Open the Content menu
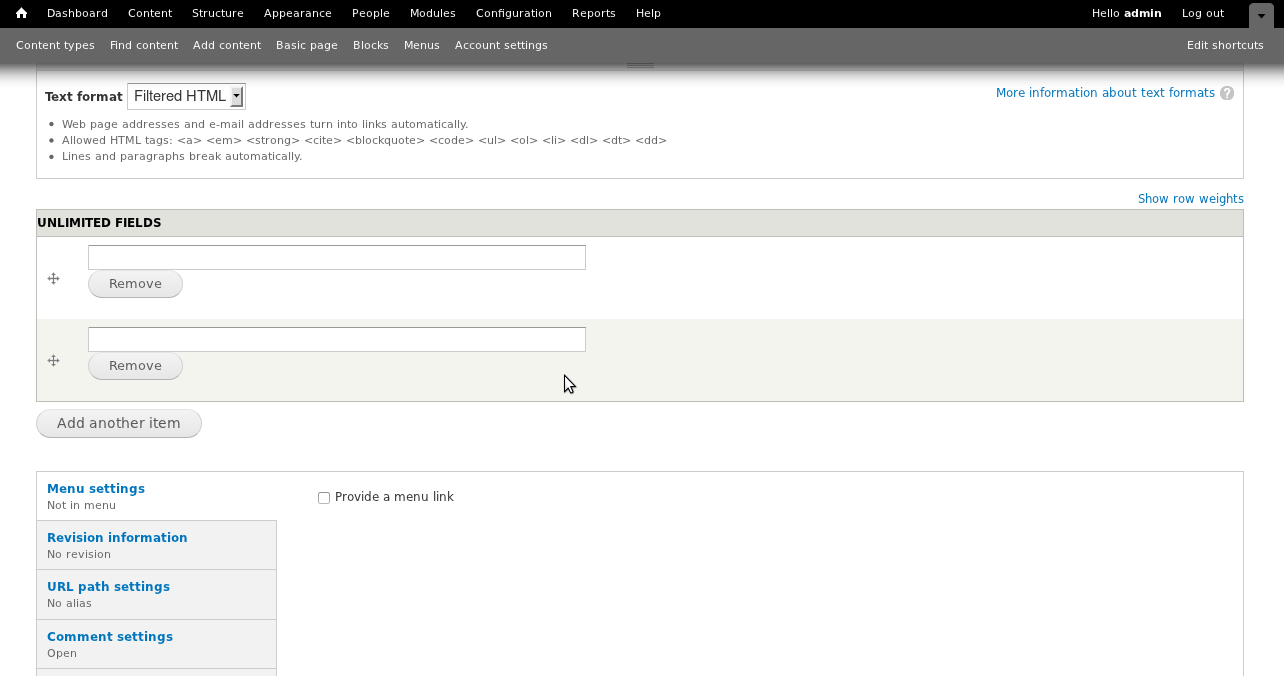This screenshot has height=676, width=1284. point(150,13)
